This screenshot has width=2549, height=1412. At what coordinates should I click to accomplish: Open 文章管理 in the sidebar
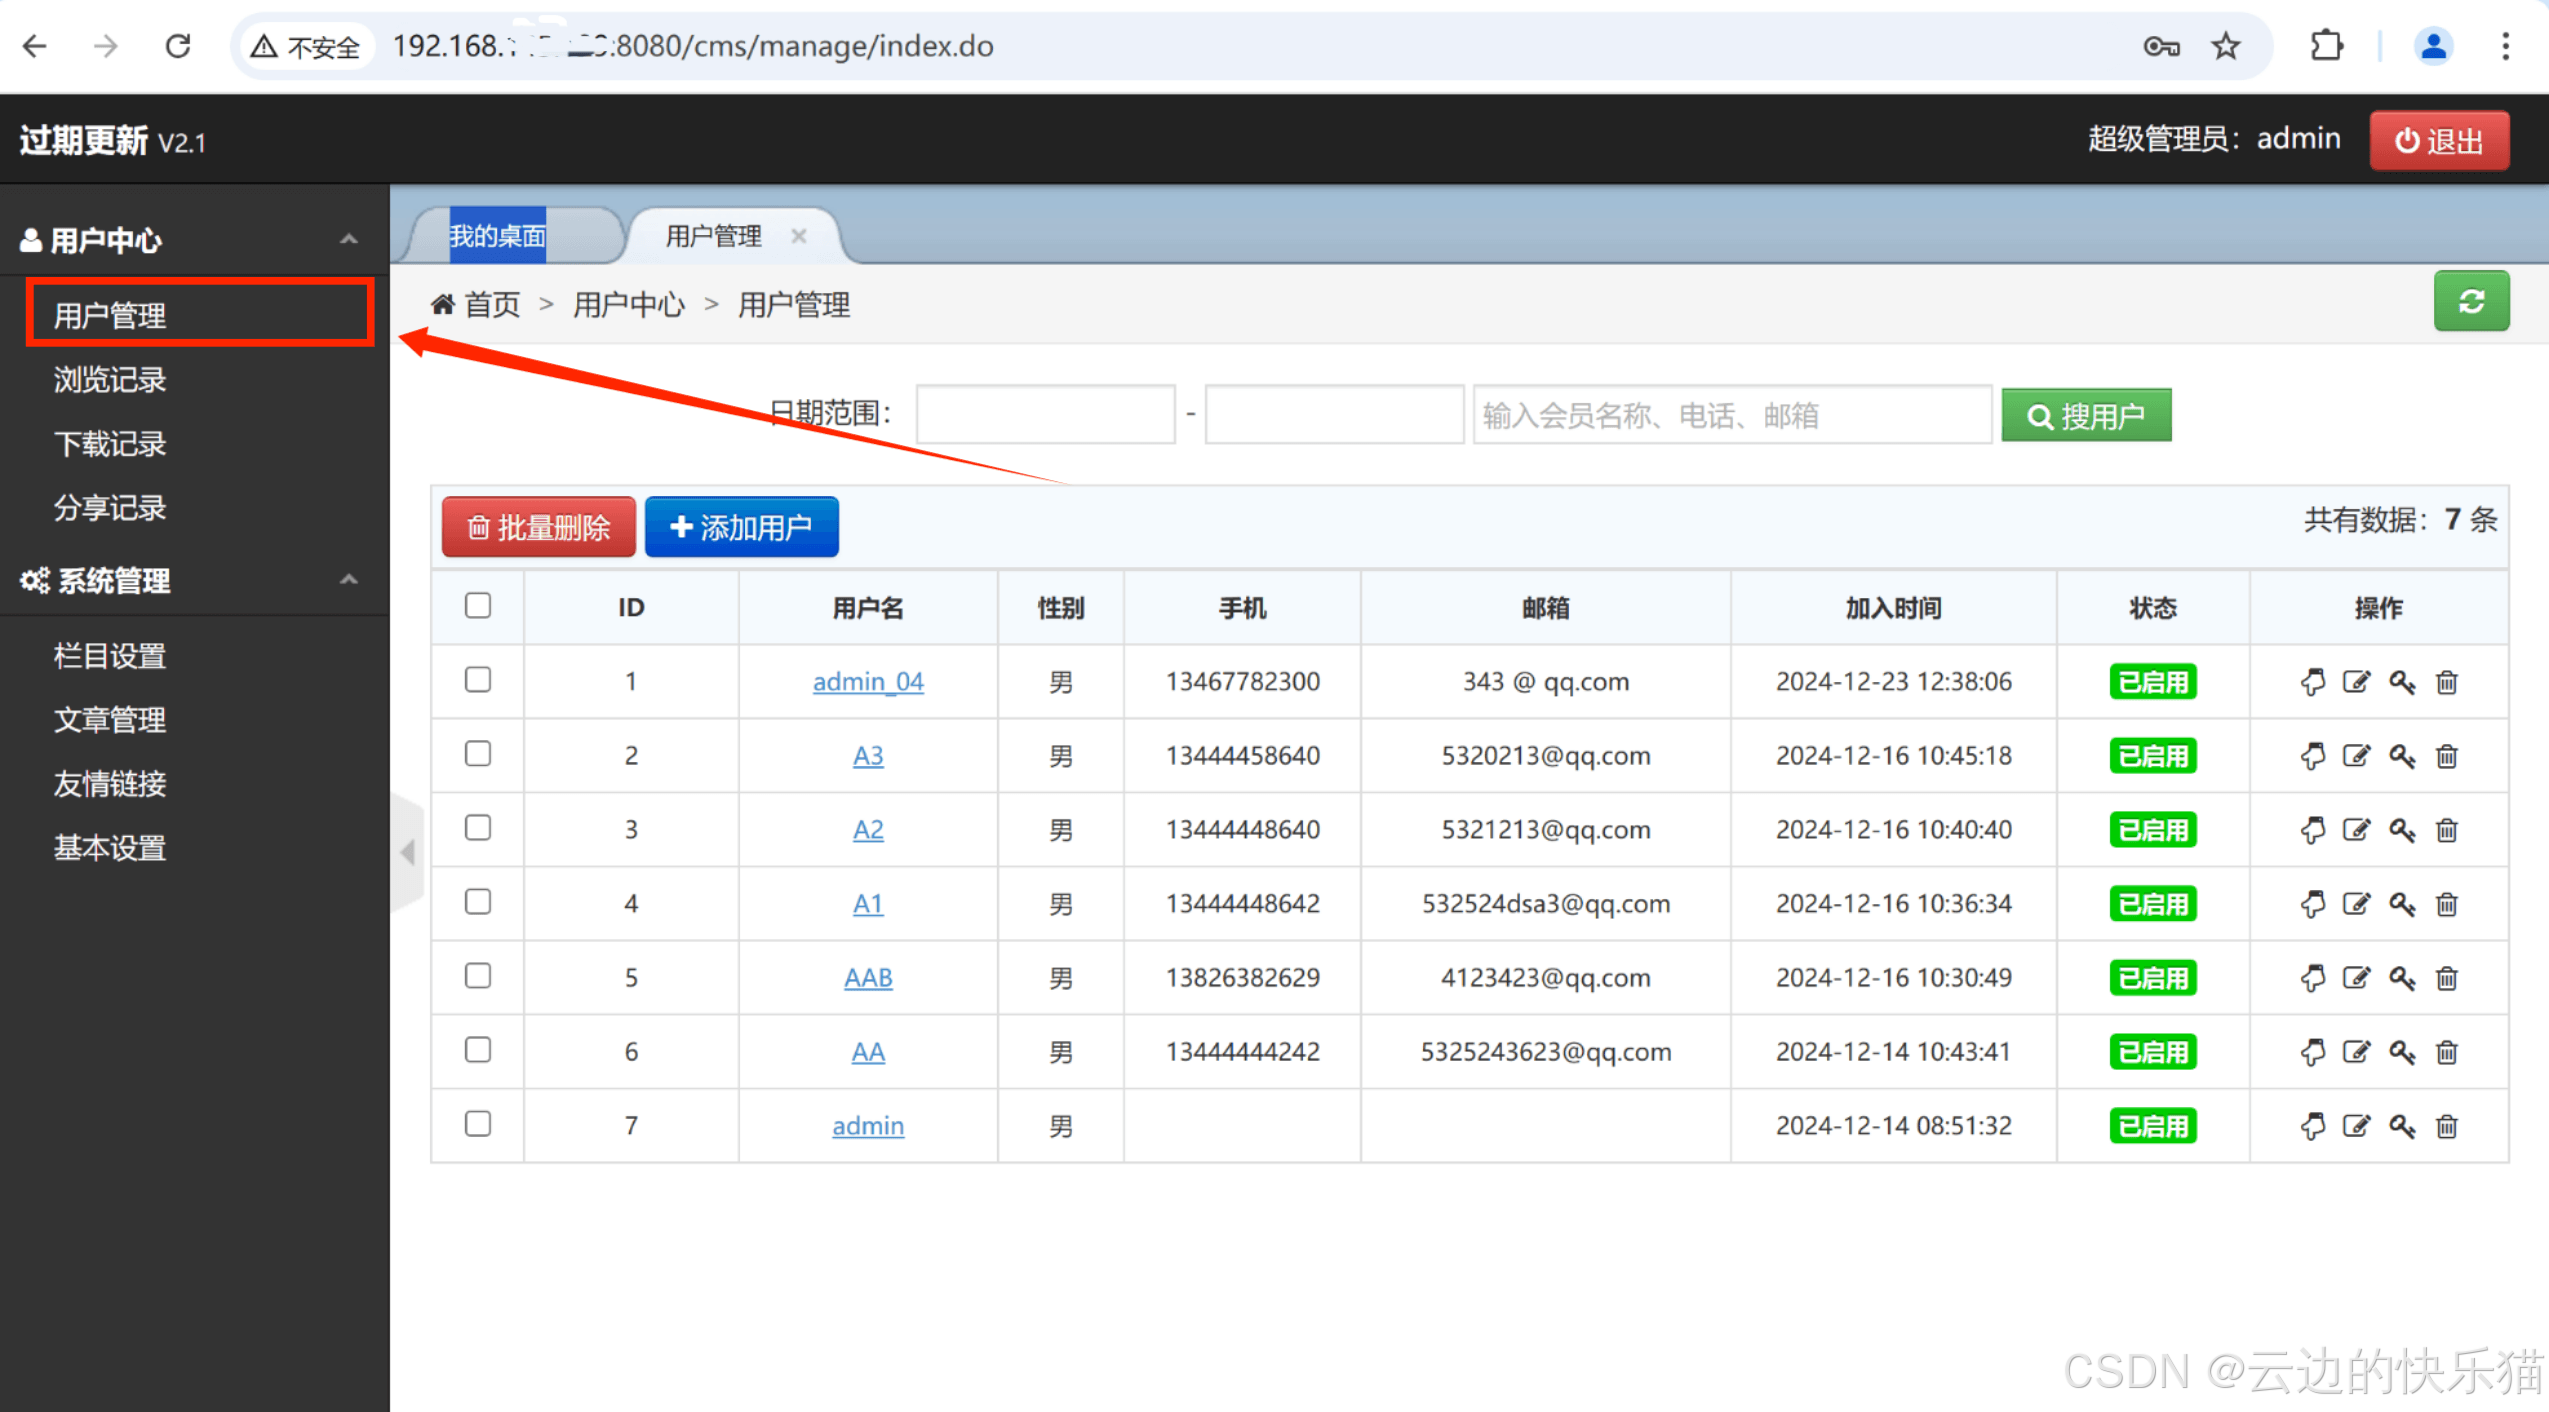click(x=110, y=720)
